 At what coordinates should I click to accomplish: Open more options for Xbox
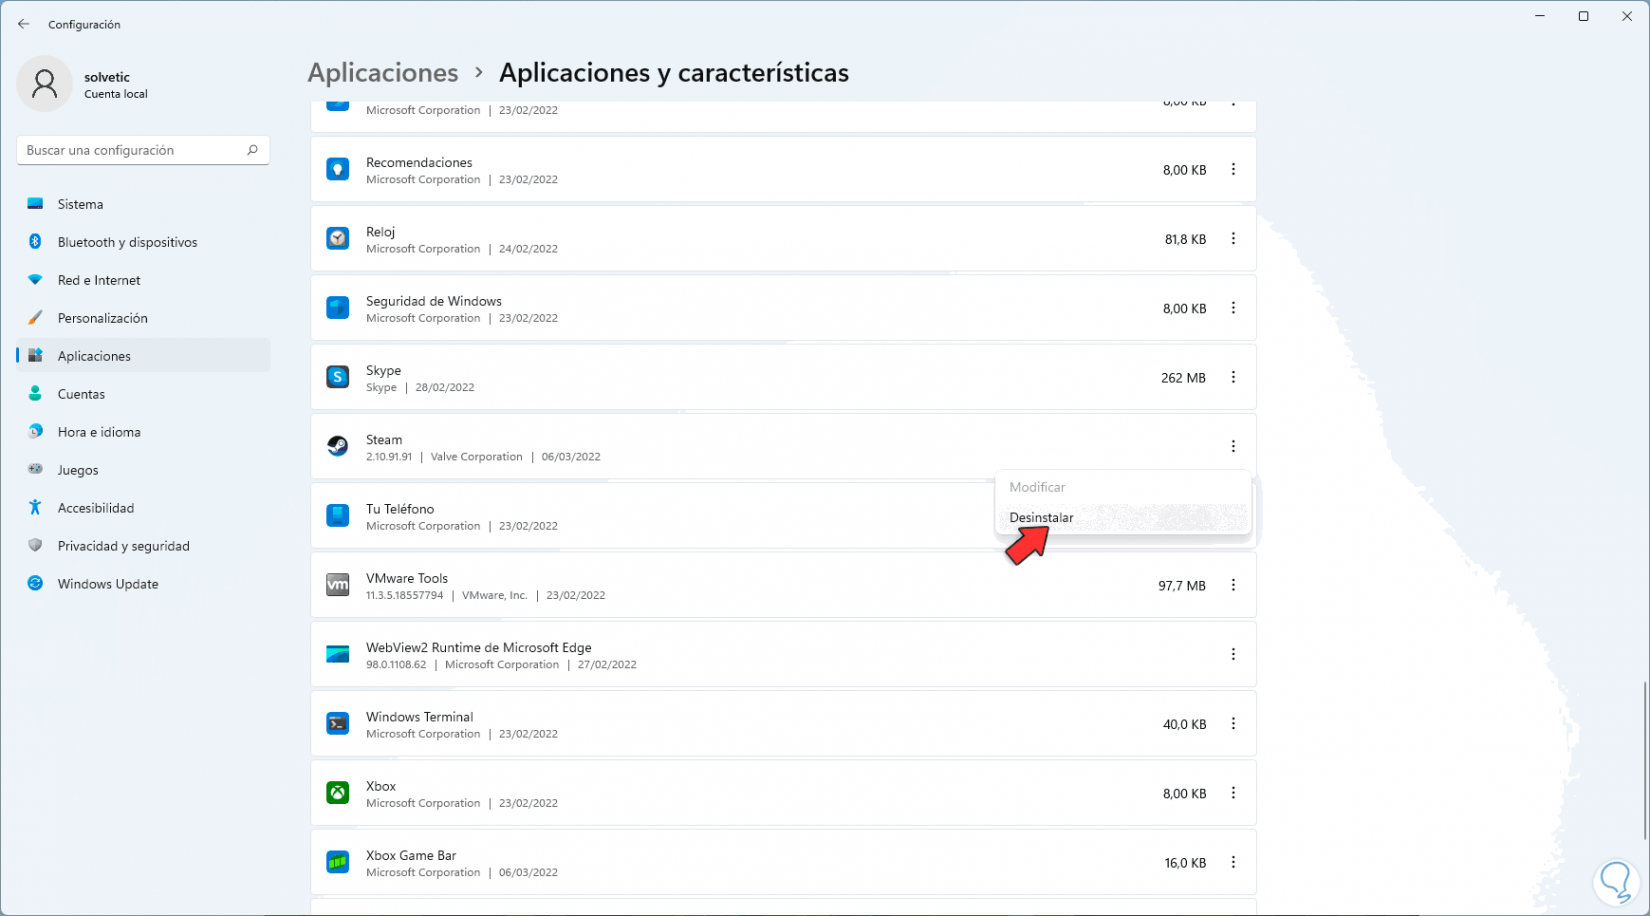1233,793
